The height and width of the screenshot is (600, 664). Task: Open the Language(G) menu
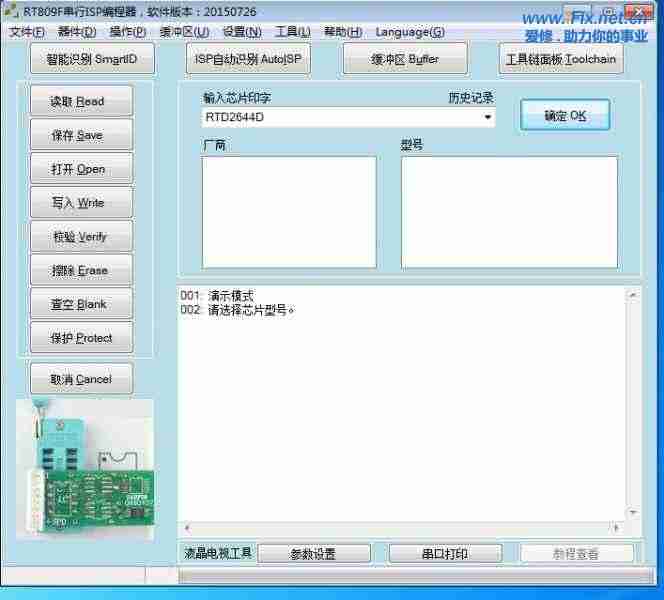410,32
